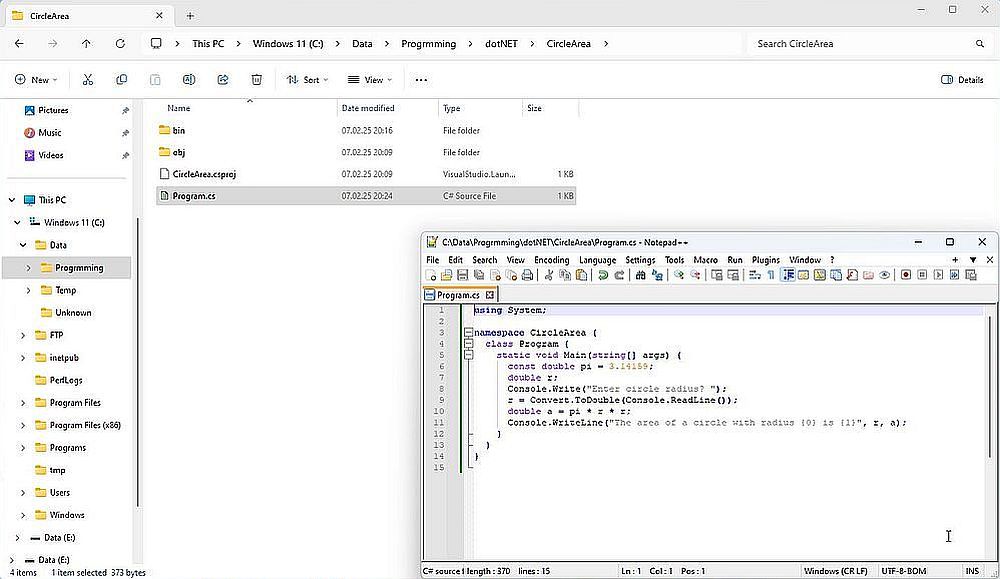Collapse This PC in navigation pane

(x=11, y=200)
